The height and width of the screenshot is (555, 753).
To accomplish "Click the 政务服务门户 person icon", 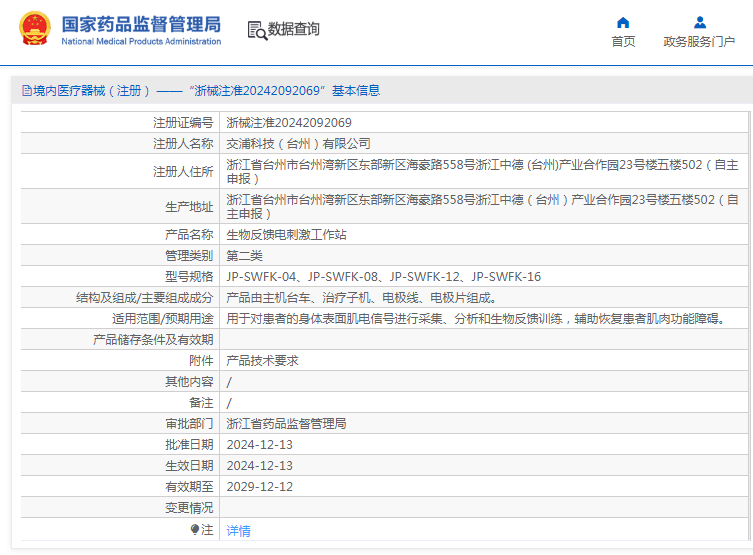I will pyautogui.click(x=700, y=23).
